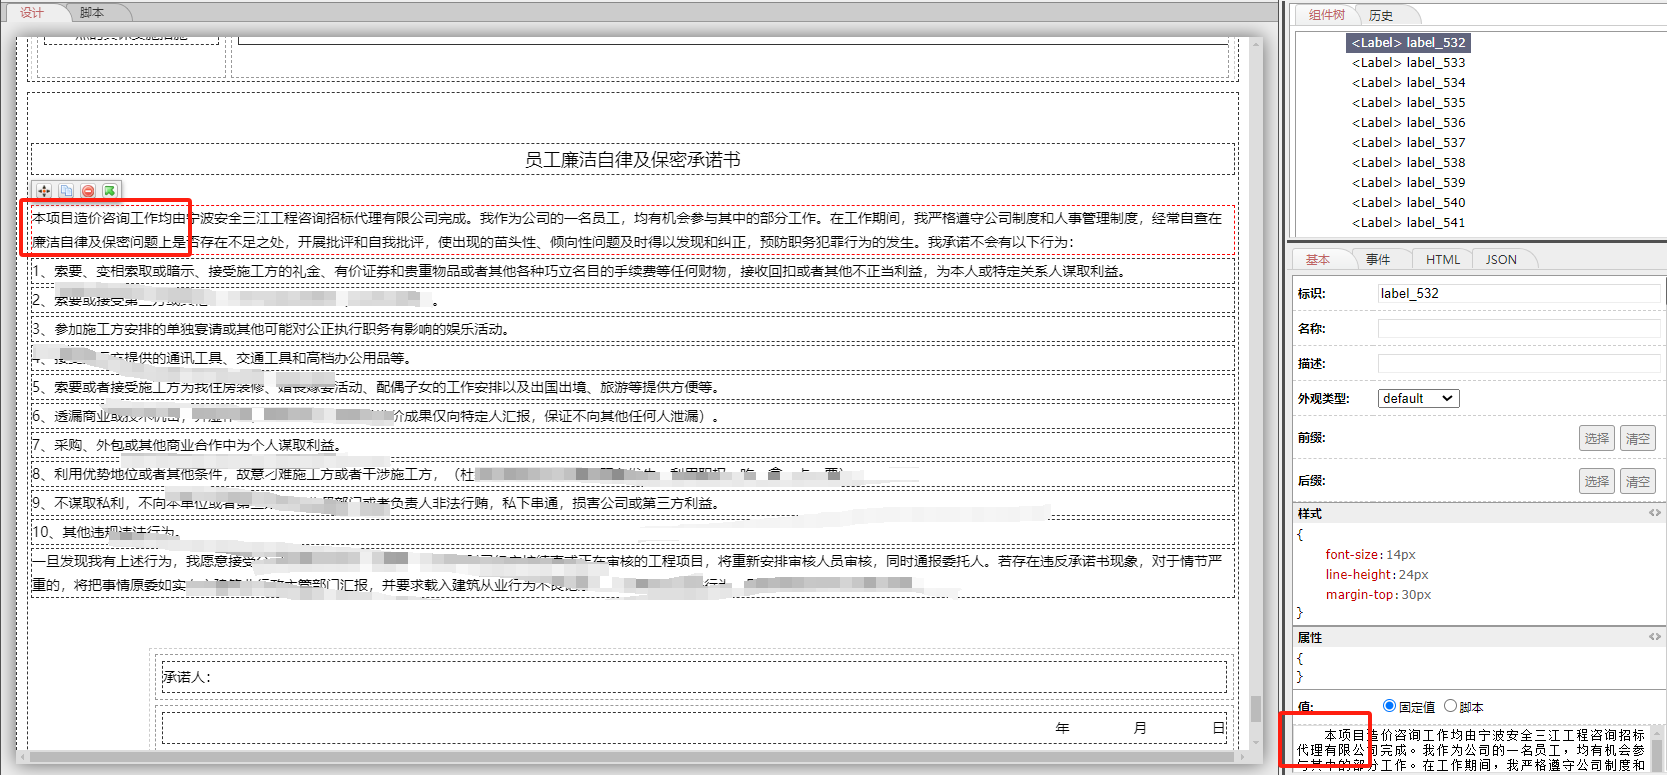Click the green arrow icon in floating toolbar
The height and width of the screenshot is (775, 1667).
110,191
